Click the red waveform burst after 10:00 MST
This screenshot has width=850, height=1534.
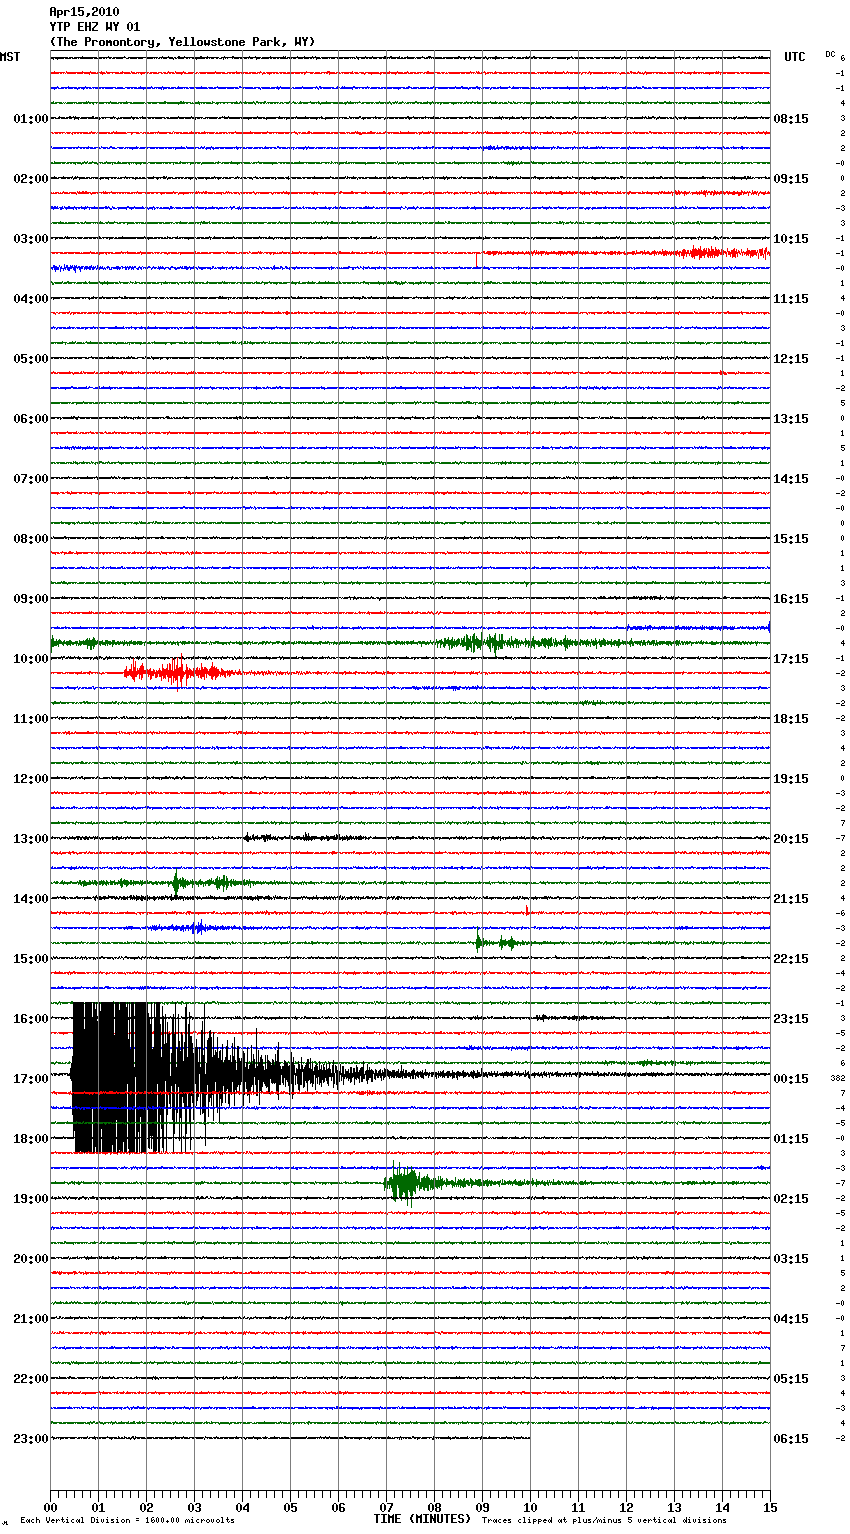pyautogui.click(x=177, y=672)
